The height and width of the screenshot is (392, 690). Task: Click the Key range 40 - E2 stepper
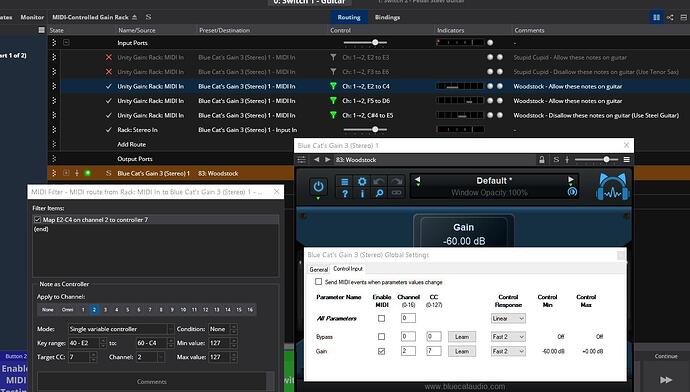(103, 343)
